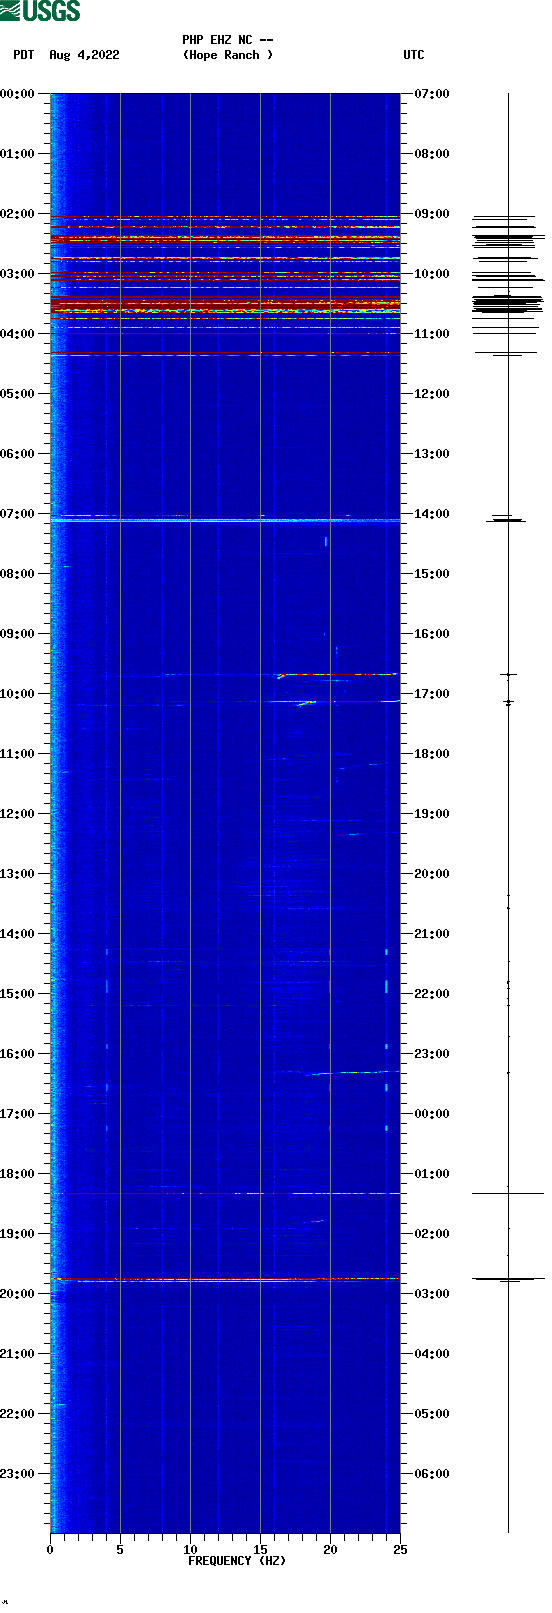
Task: Click the 'Aug 4,2022' date label
Action: pos(84,55)
